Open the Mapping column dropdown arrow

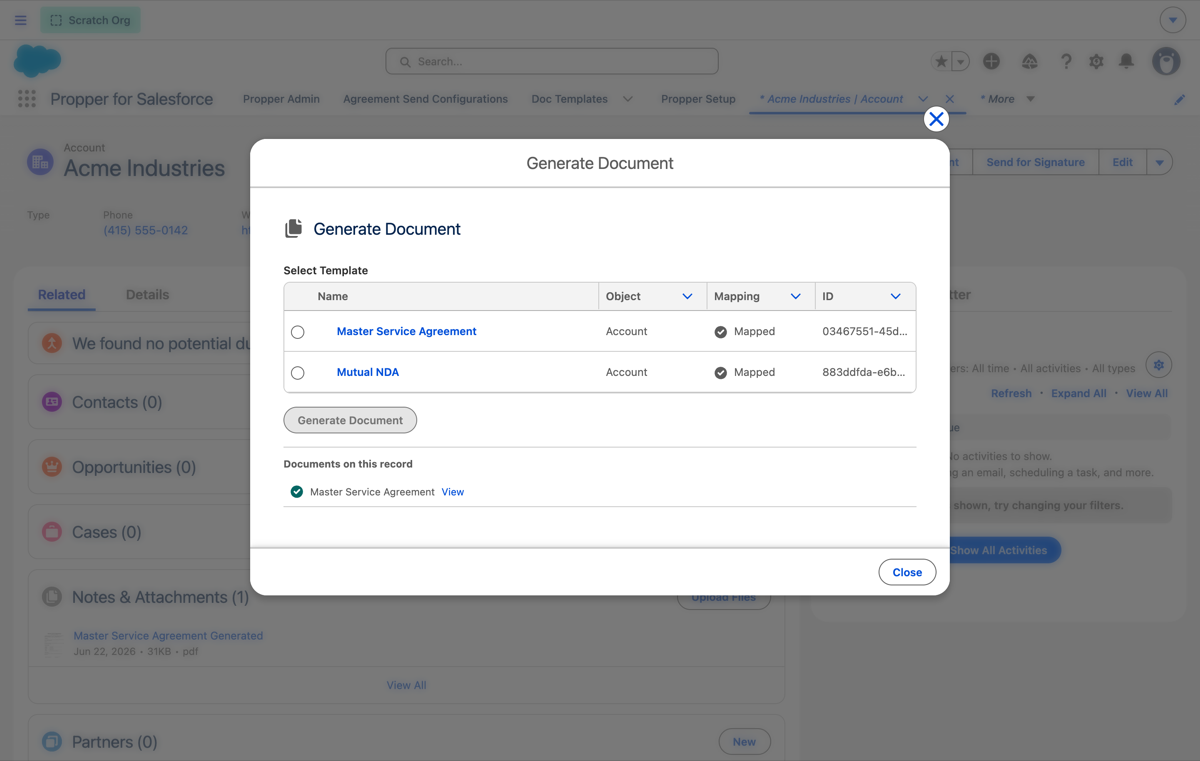point(795,297)
